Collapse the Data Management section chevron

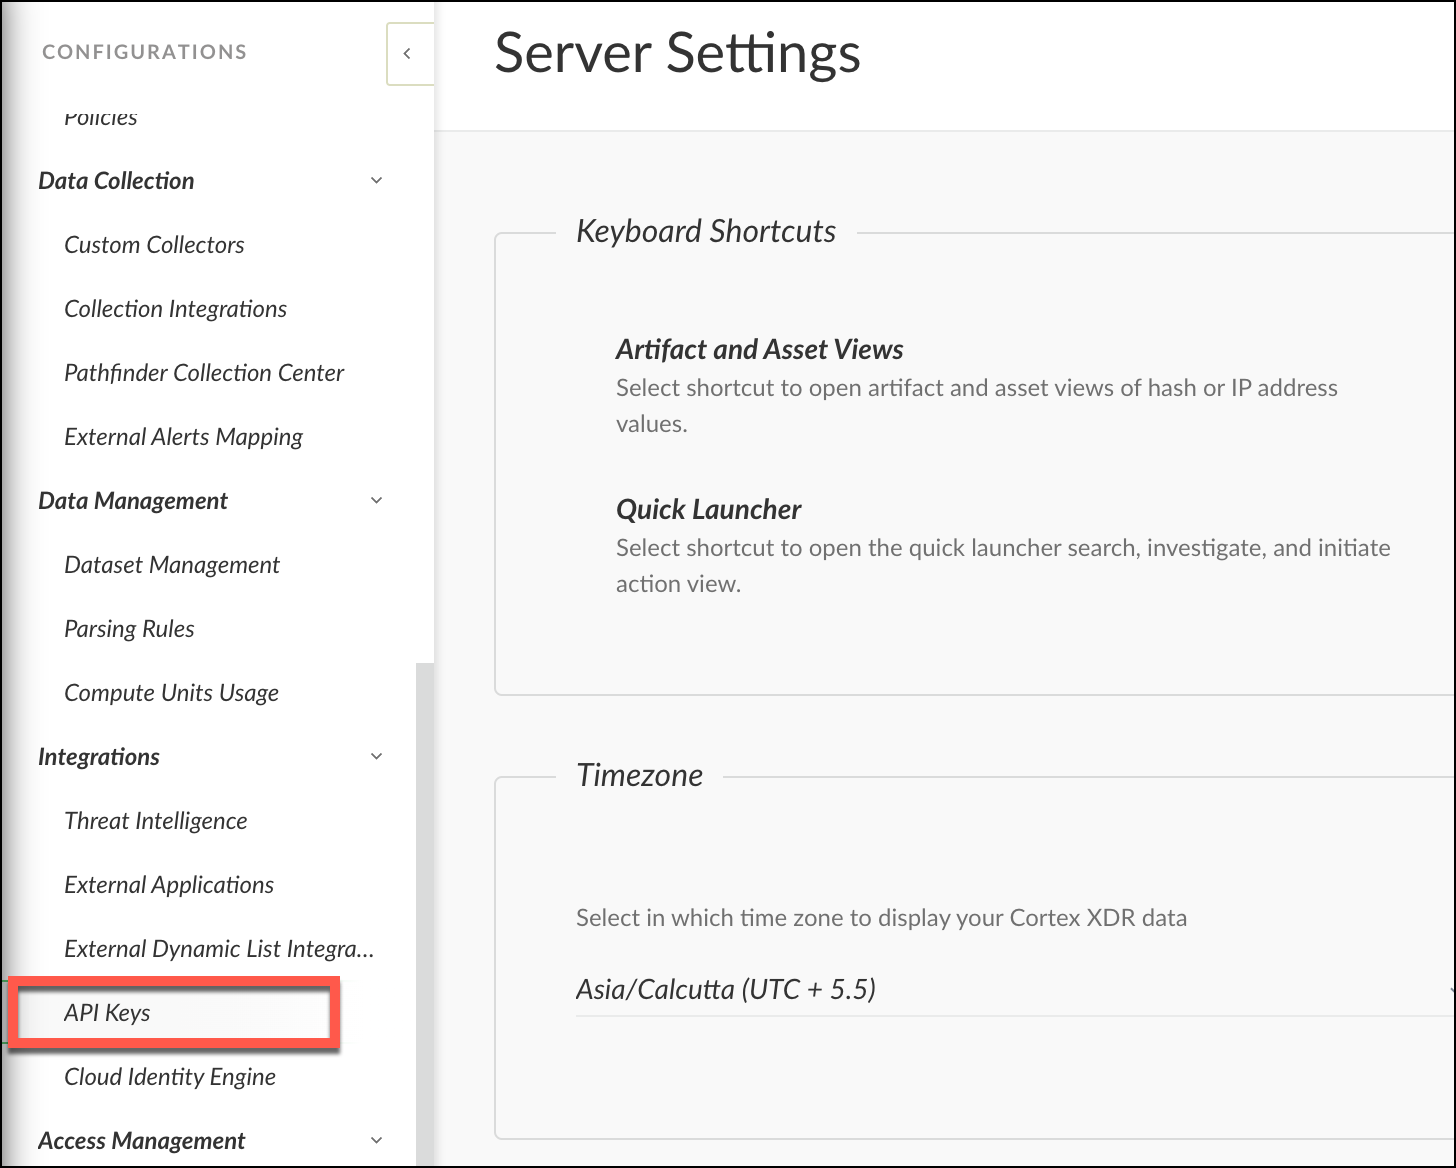click(x=376, y=501)
